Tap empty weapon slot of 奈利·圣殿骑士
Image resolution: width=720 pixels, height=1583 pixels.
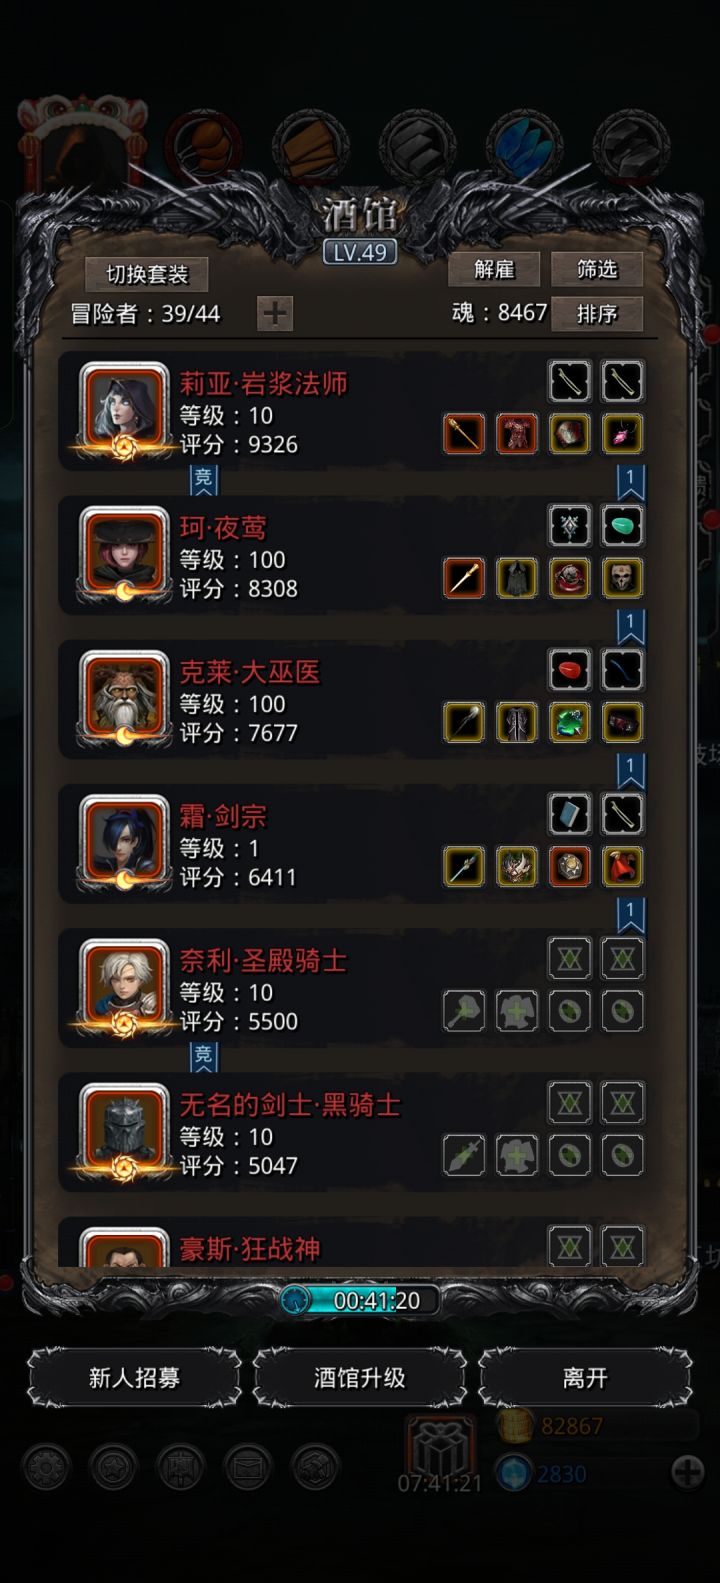[464, 1011]
